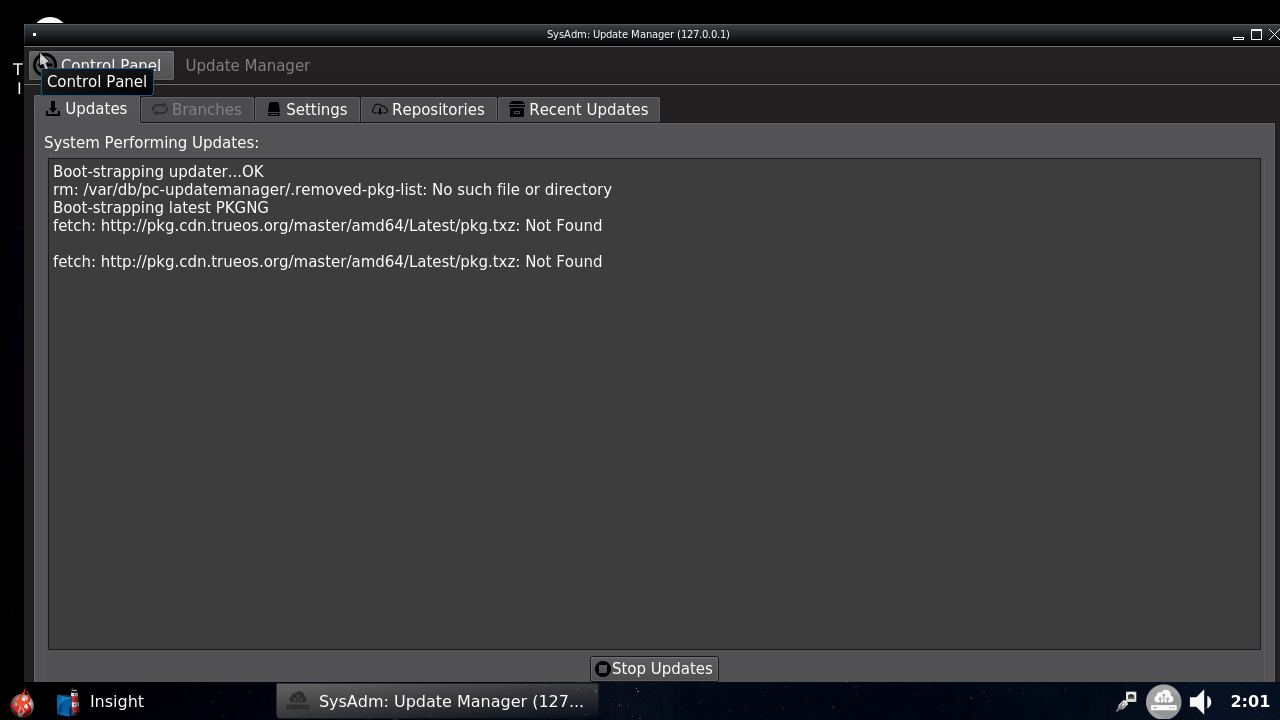Image resolution: width=1280 pixels, height=720 pixels.
Task: Select the Branches tab
Action: [197, 110]
